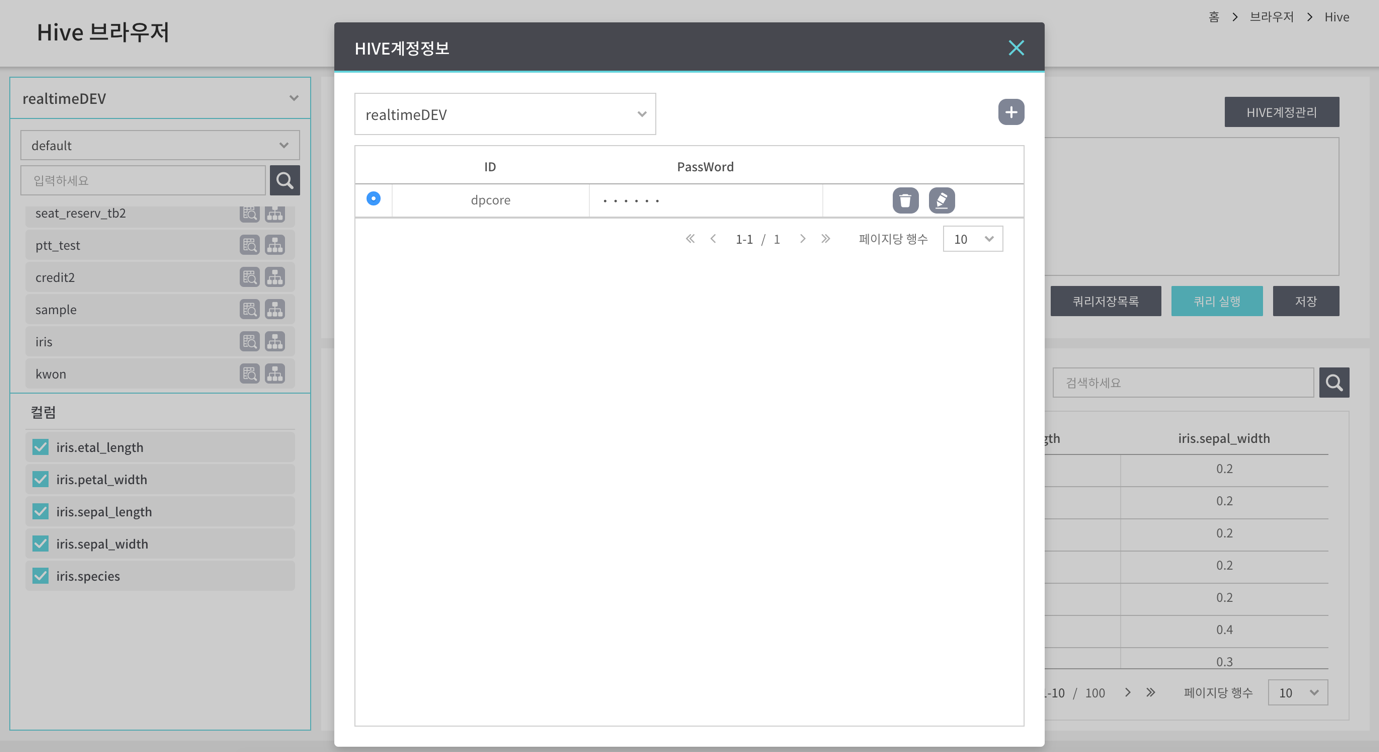Click the Hive breadcrumb item
Screen dimensions: 1379x752
[x=1337, y=17]
